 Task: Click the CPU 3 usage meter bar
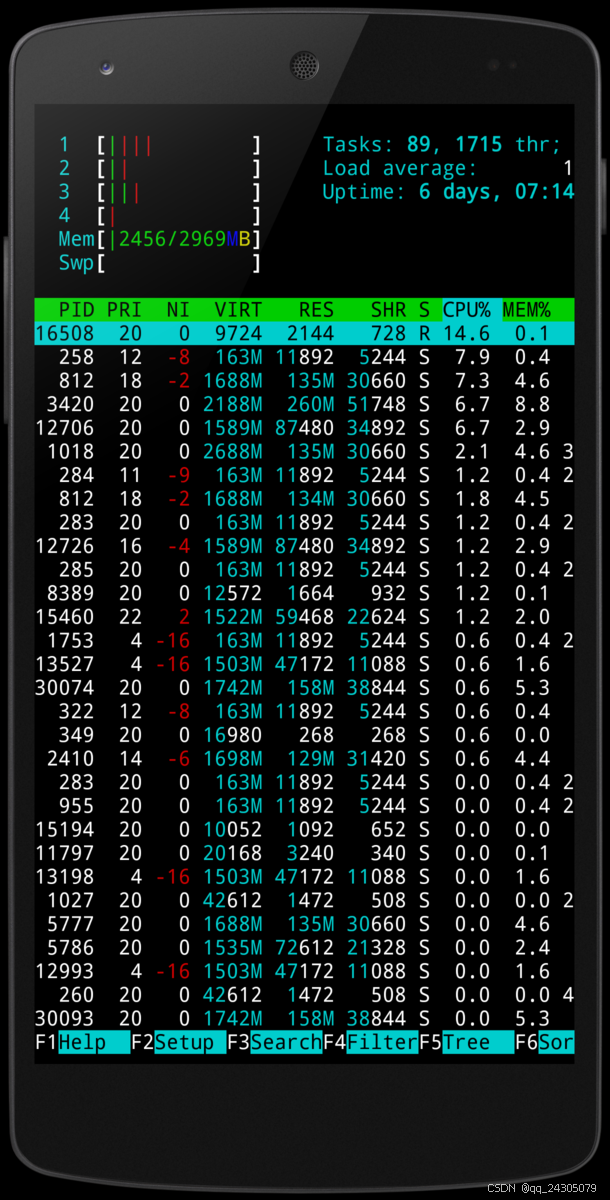[x=179, y=192]
